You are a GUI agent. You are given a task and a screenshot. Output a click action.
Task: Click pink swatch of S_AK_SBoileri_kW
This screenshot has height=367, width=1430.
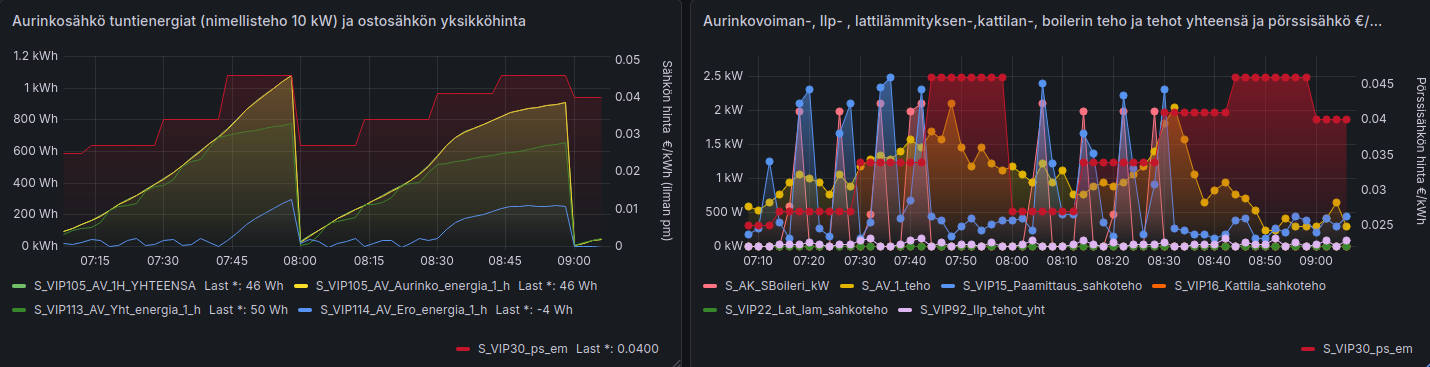pyautogui.click(x=711, y=286)
